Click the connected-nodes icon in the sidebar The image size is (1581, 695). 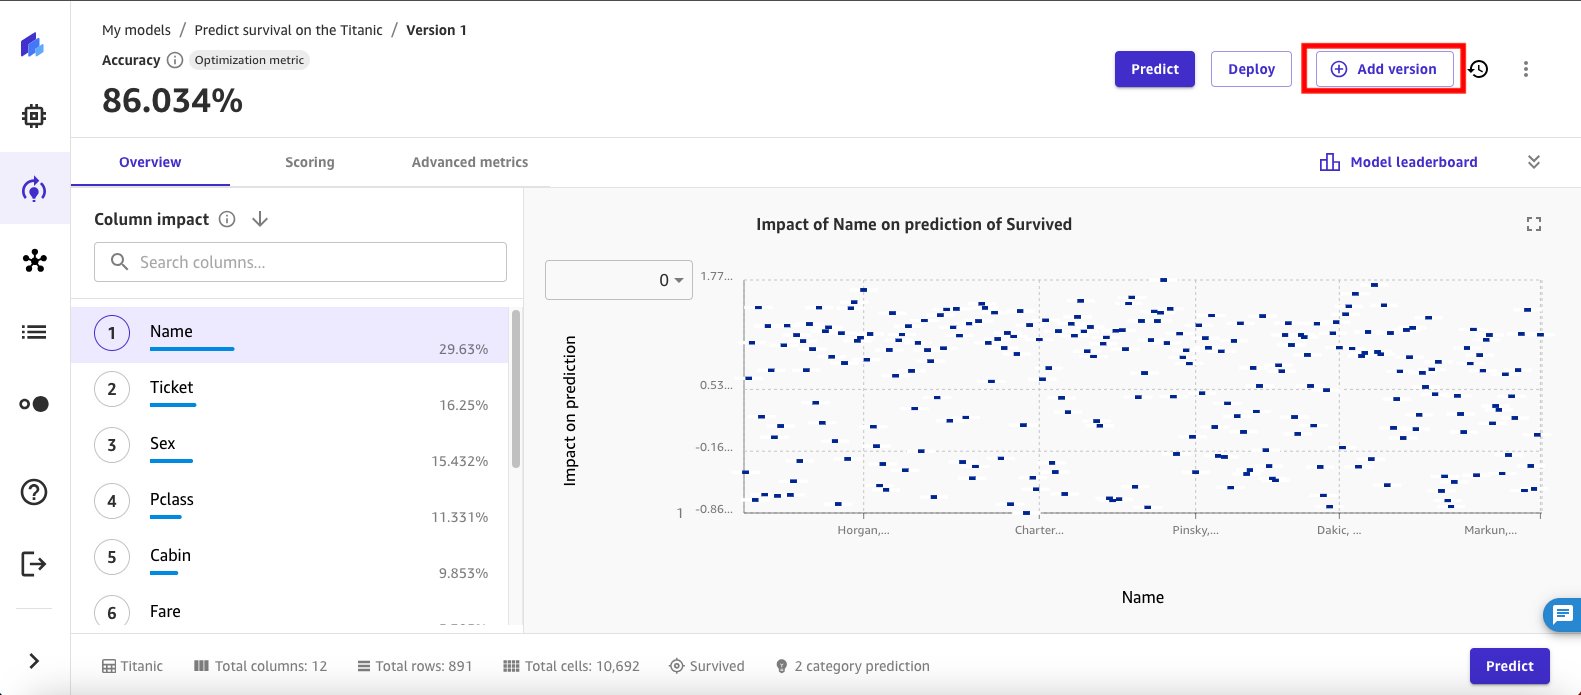[35, 261]
